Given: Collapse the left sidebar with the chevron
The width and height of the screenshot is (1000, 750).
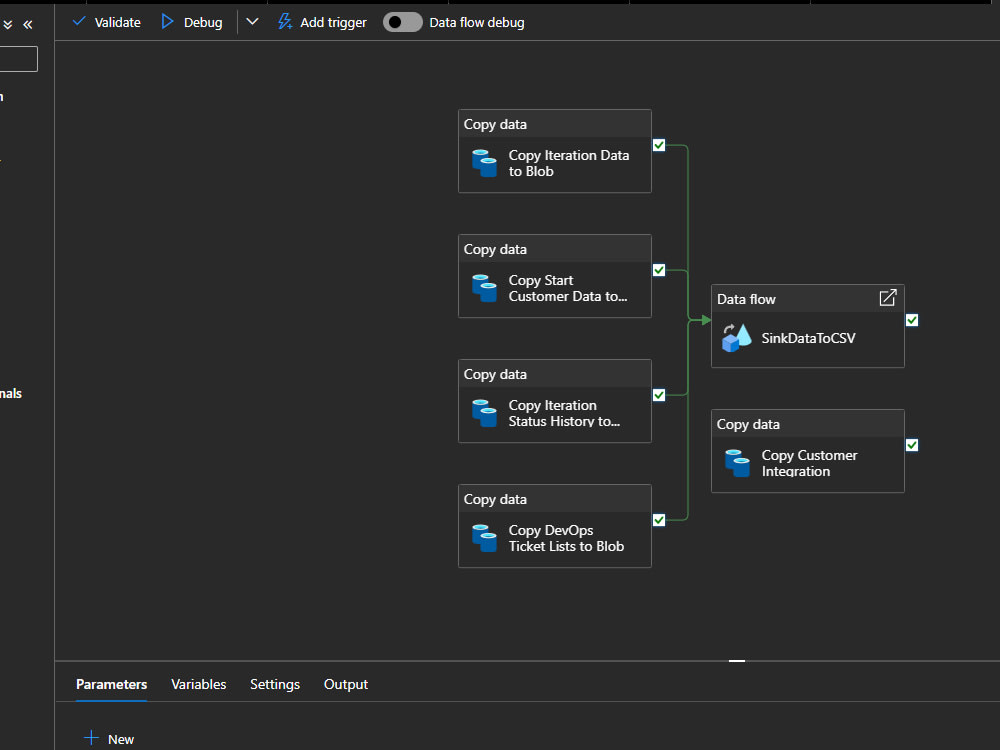Looking at the screenshot, I should coord(28,23).
